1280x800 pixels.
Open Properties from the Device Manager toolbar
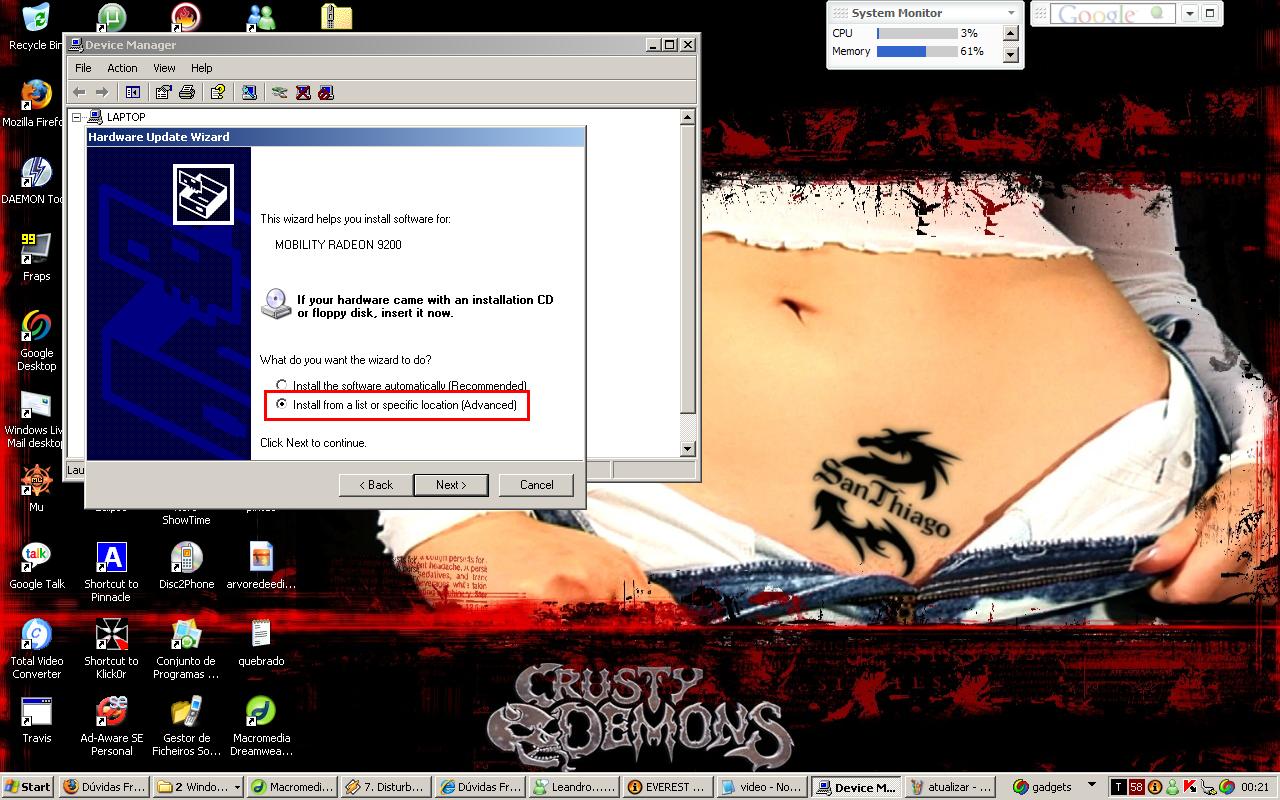164,92
